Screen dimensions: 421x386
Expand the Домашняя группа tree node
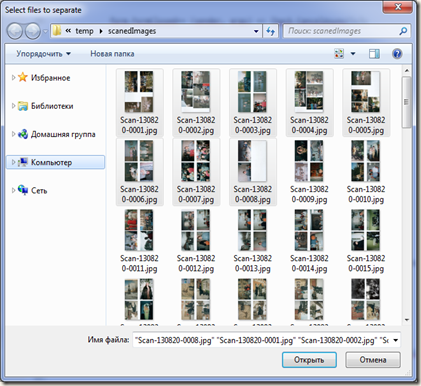point(13,134)
